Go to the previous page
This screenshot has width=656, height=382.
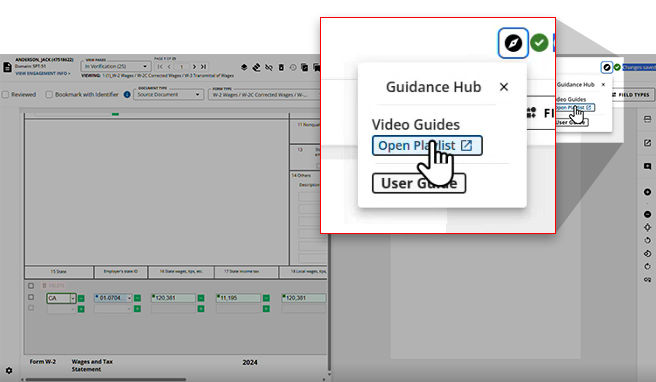169,67
